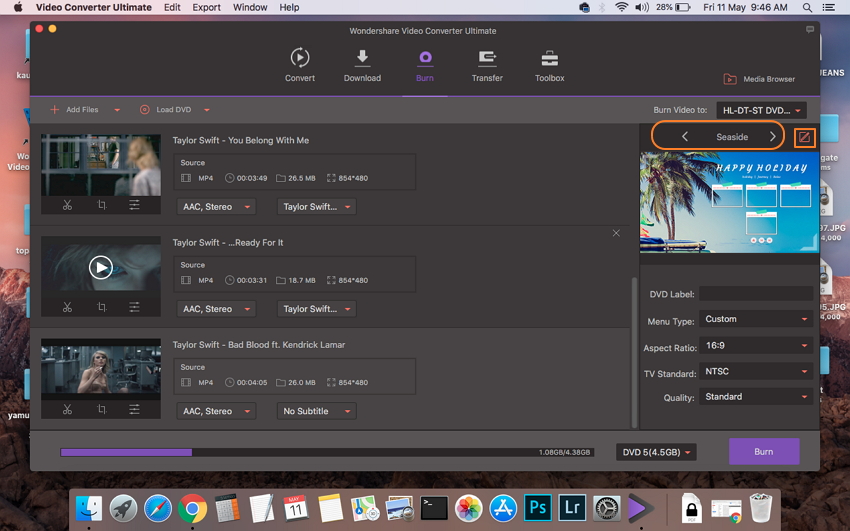Go to next DVD menu template
850x531 pixels.
pos(773,137)
